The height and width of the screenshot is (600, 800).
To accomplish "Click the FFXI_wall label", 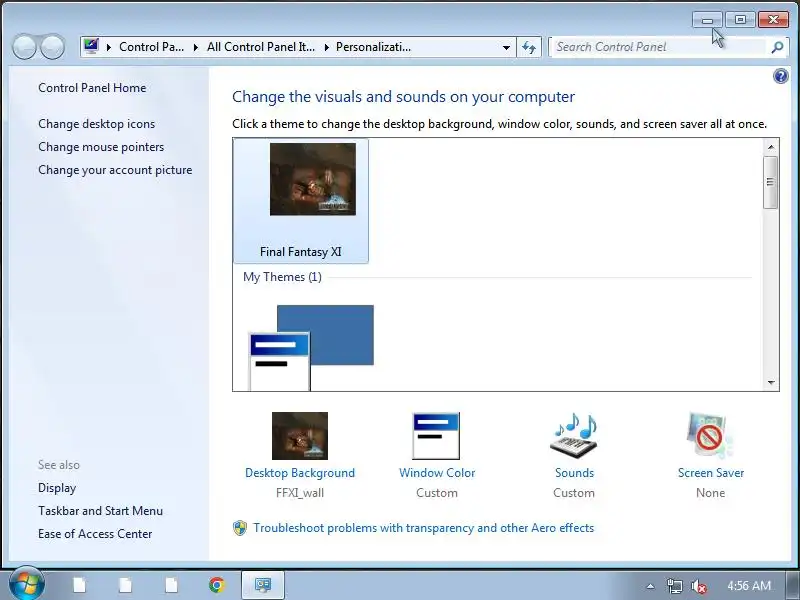I will coord(300,493).
